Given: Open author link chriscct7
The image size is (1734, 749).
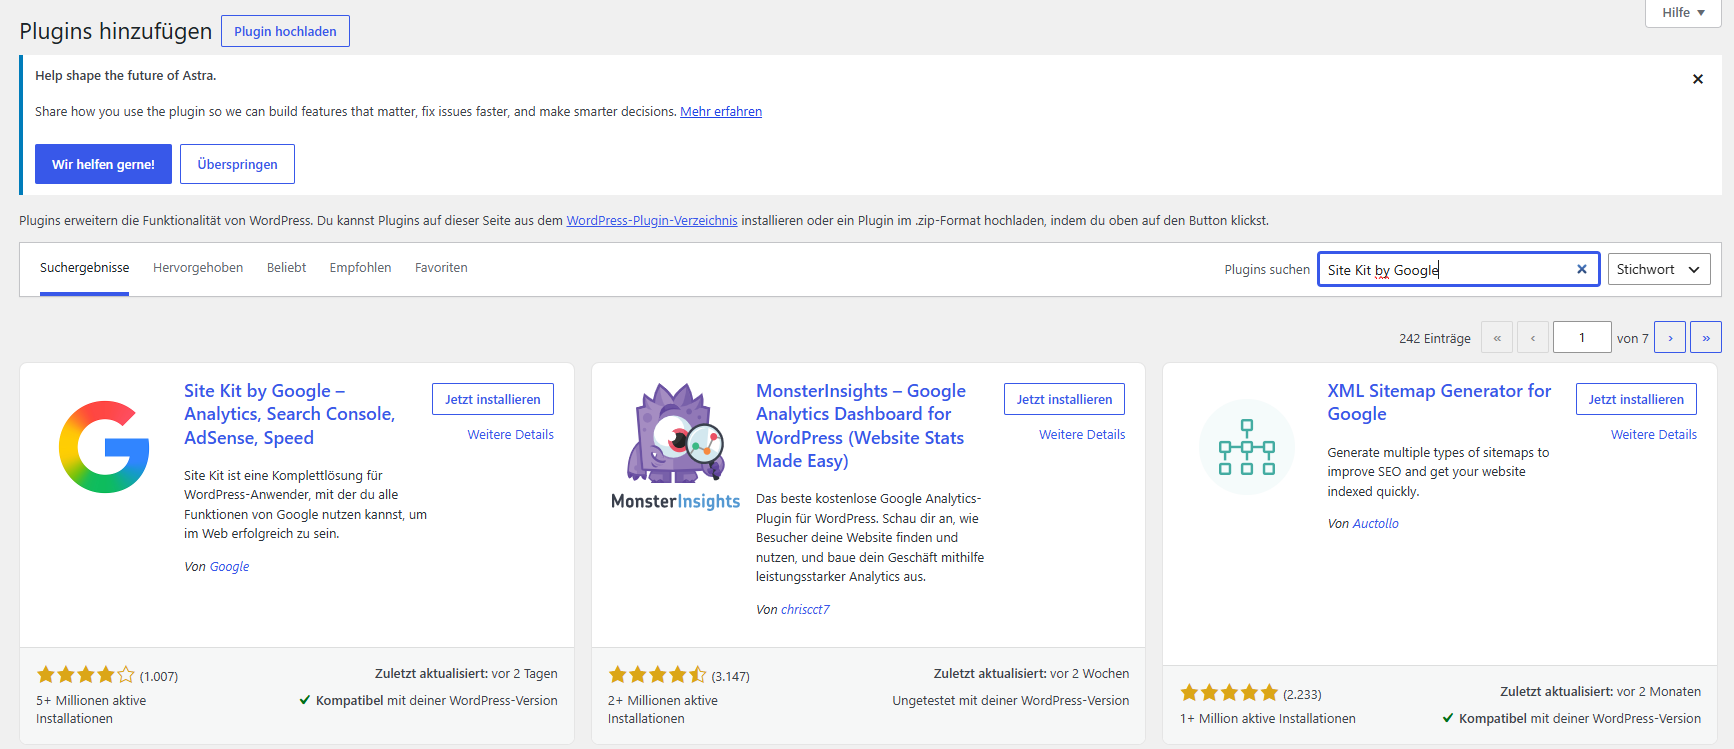Looking at the screenshot, I should pos(805,610).
